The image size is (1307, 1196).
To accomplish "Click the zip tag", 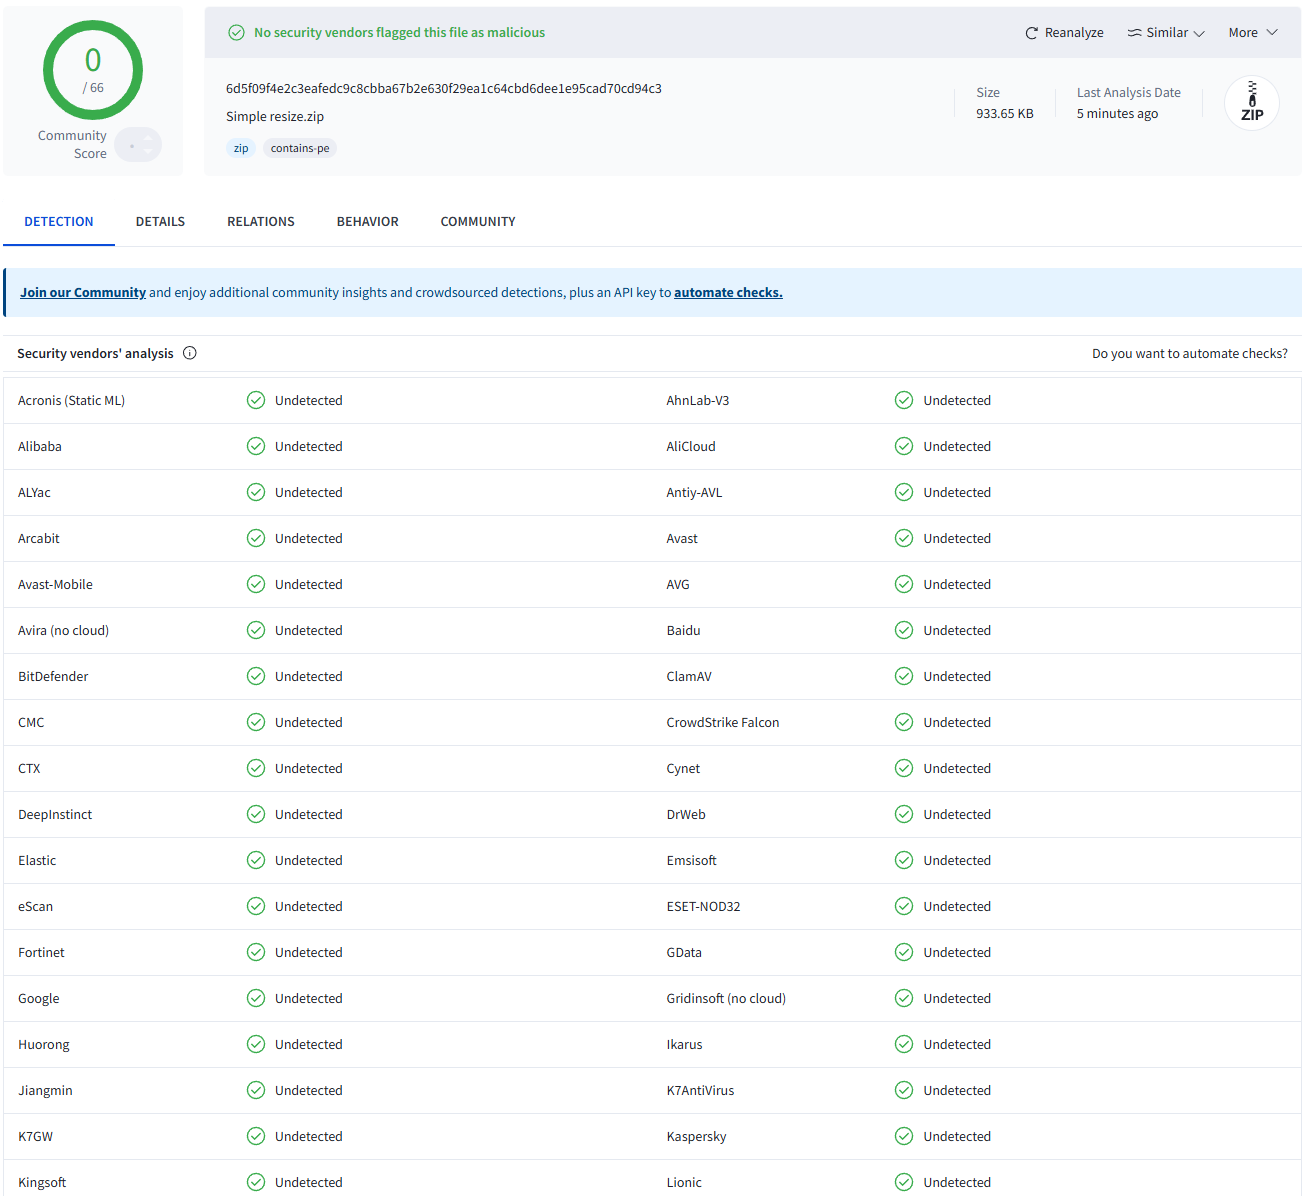I will (x=241, y=148).
